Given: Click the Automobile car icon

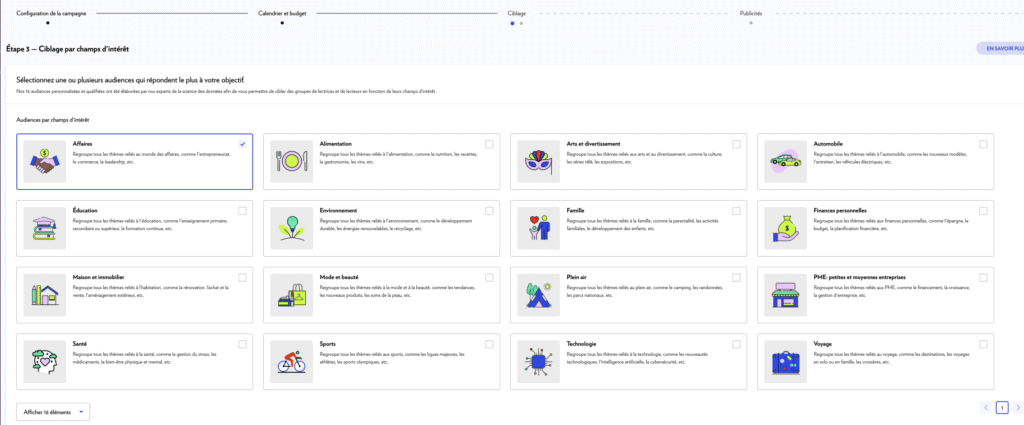Looking at the screenshot, I should click(x=784, y=161).
